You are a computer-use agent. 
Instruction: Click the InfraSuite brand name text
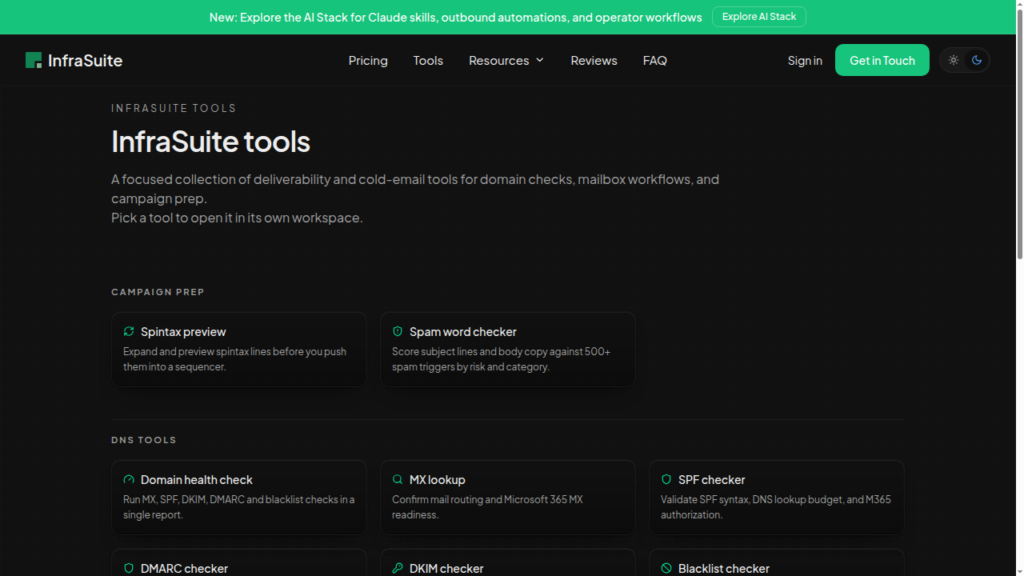point(85,60)
